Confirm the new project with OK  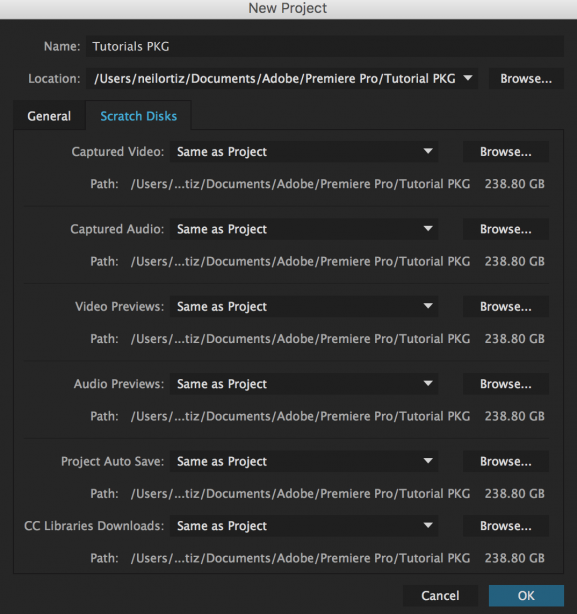click(526, 596)
